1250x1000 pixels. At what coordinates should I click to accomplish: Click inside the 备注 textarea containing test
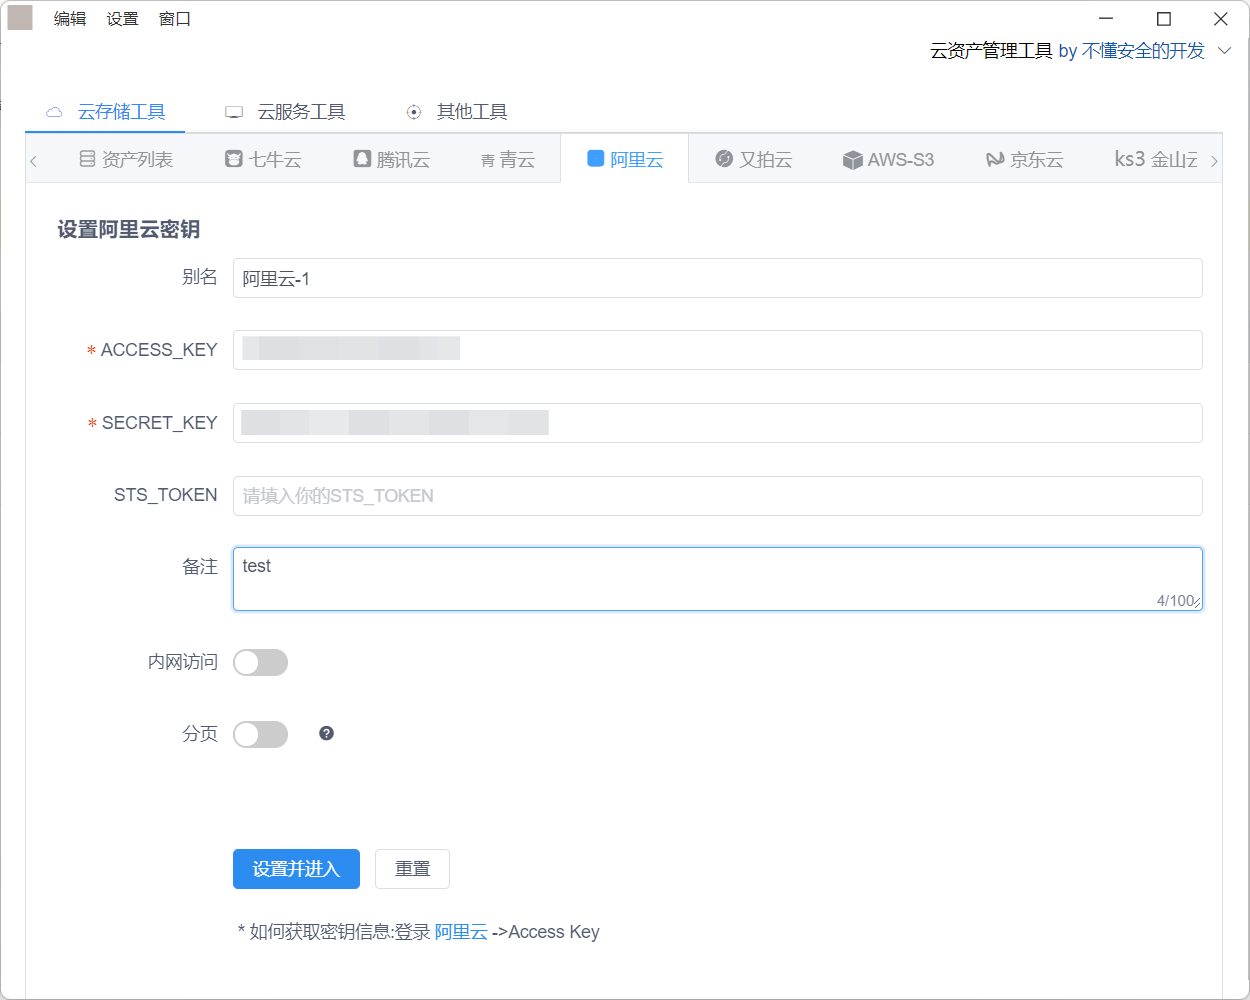[x=717, y=579]
